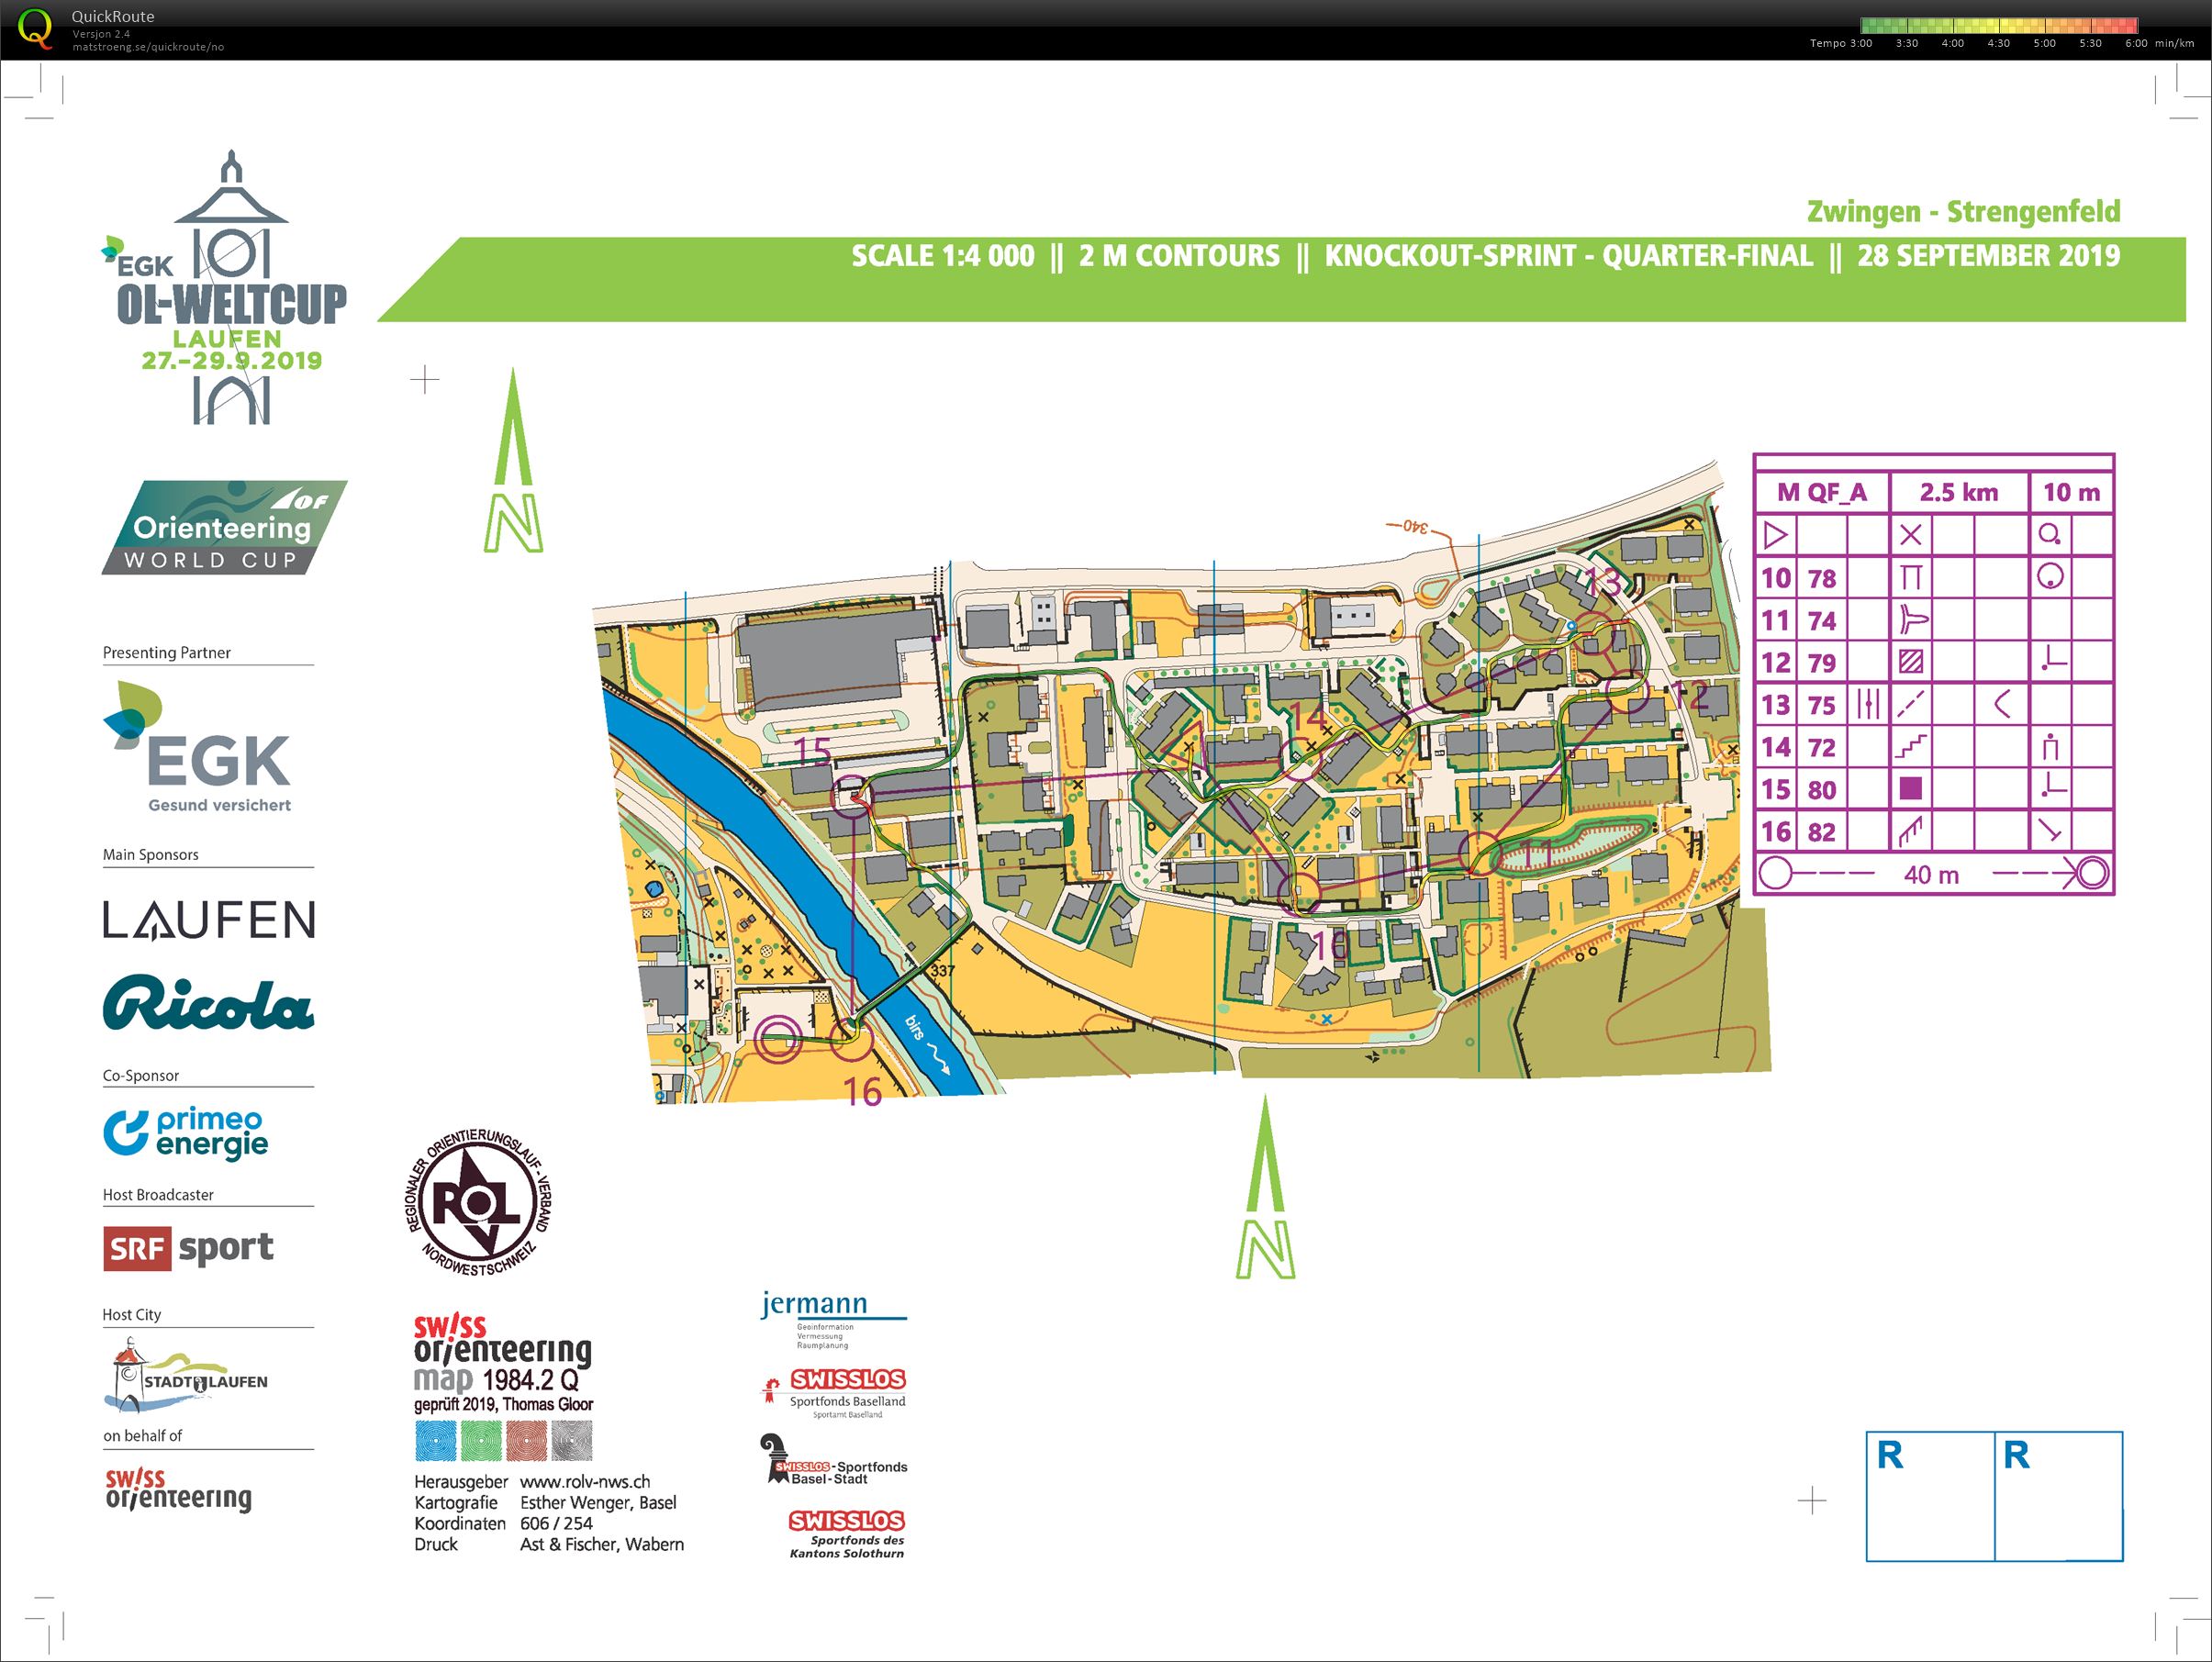Click the start triangle in control descriptions

point(1776,535)
